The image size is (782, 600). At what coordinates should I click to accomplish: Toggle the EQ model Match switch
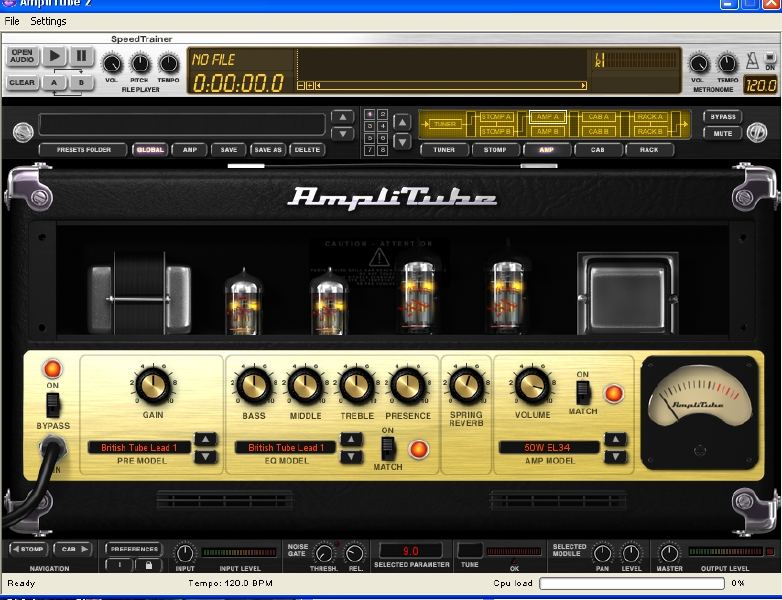(x=388, y=449)
